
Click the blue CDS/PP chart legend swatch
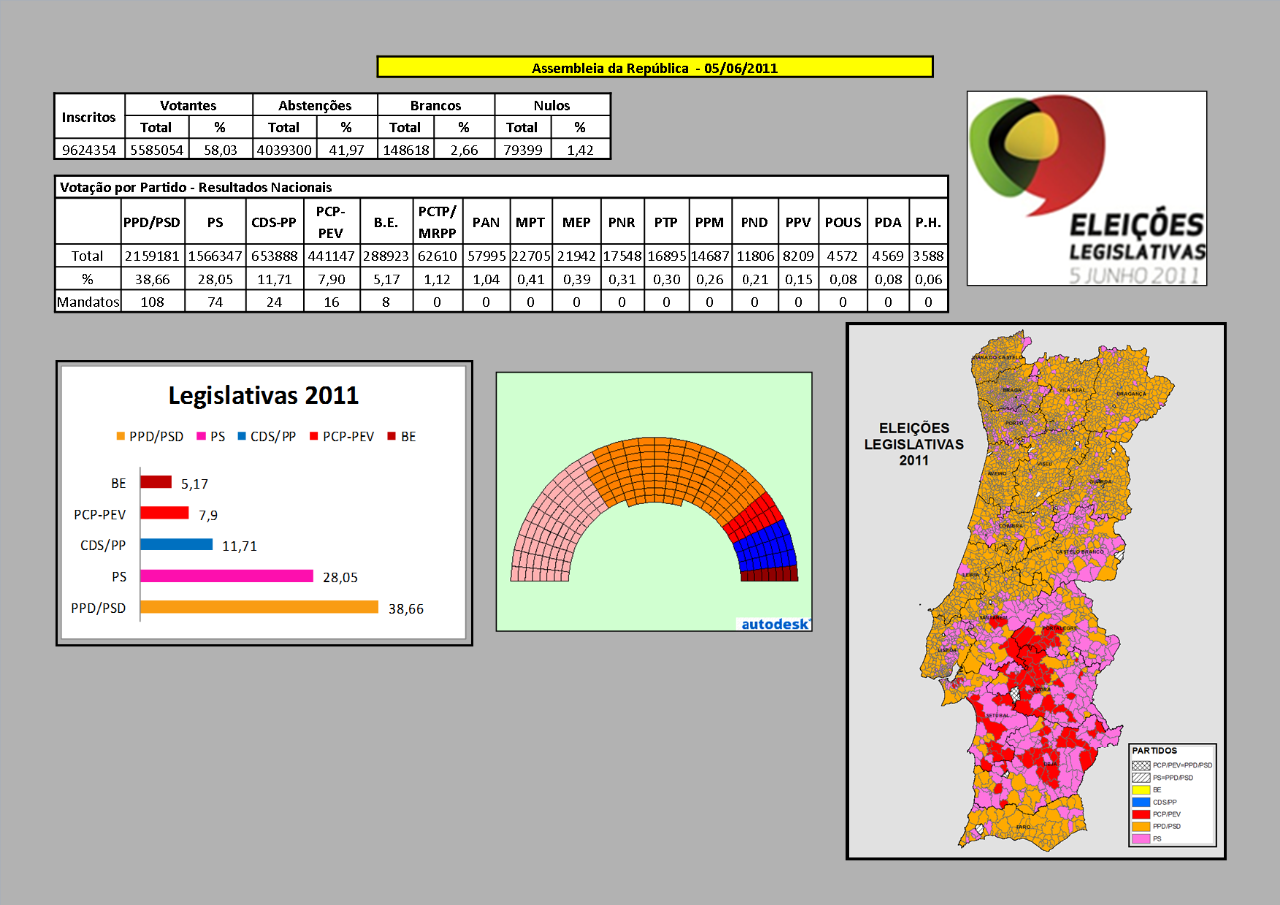pyautogui.click(x=242, y=437)
